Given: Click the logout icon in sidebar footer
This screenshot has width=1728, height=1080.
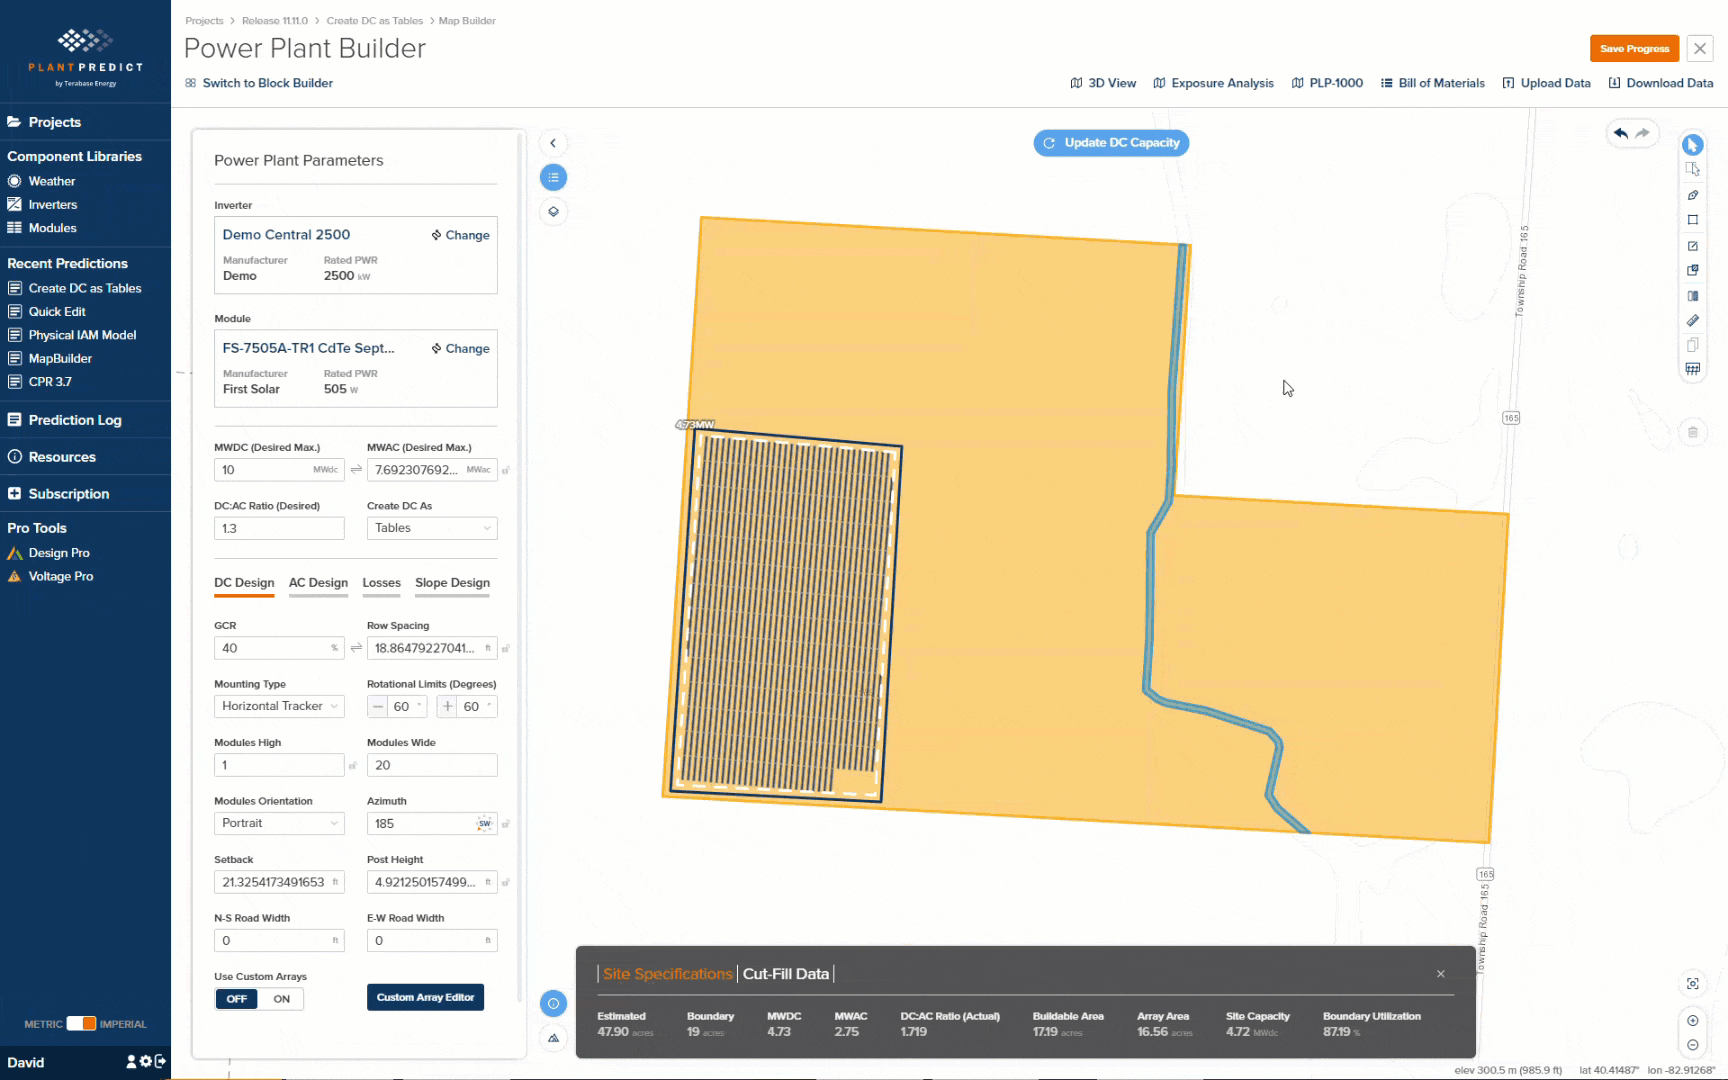Looking at the screenshot, I should tap(160, 1062).
